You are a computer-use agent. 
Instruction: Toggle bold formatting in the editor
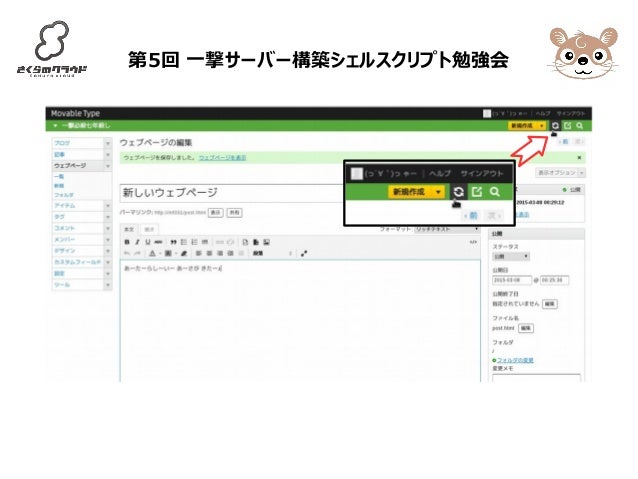[x=127, y=242]
